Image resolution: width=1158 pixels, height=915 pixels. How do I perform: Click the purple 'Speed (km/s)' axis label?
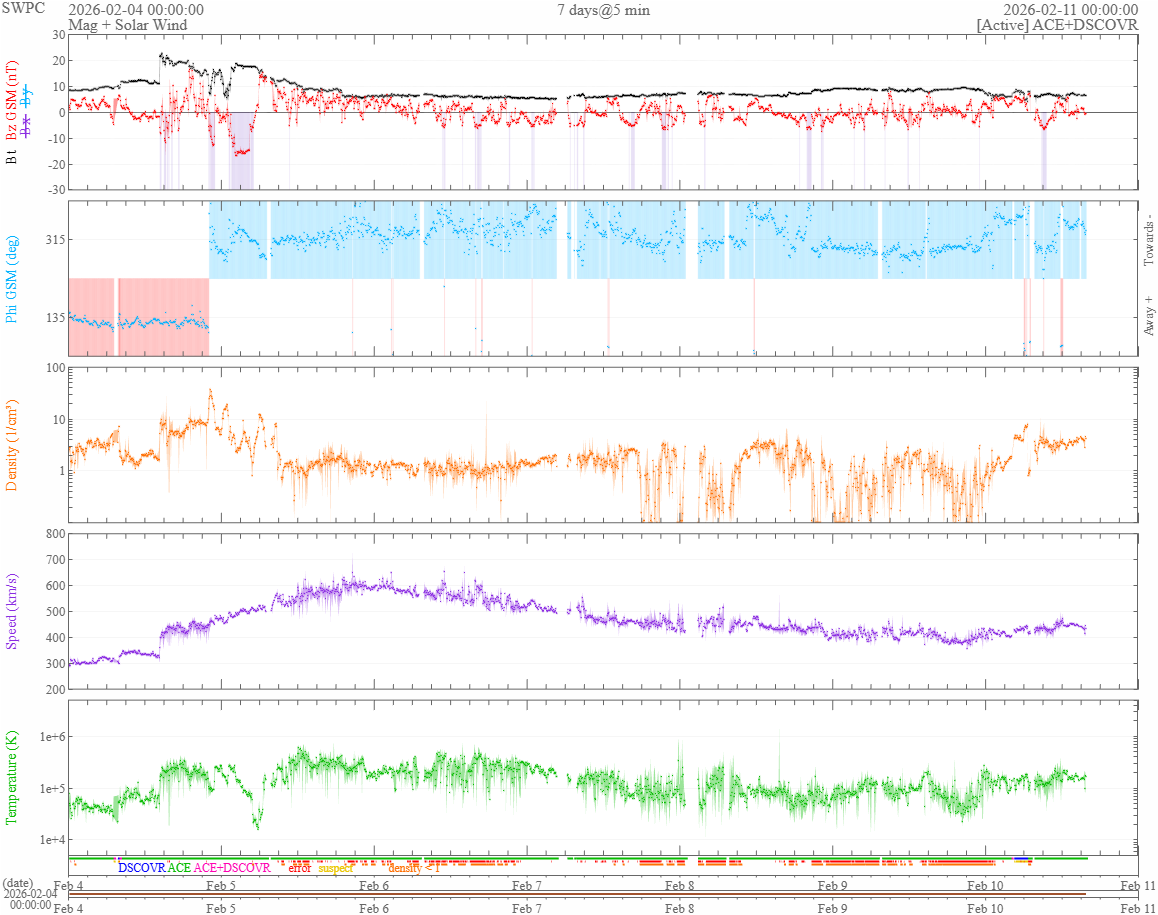click(x=11, y=611)
